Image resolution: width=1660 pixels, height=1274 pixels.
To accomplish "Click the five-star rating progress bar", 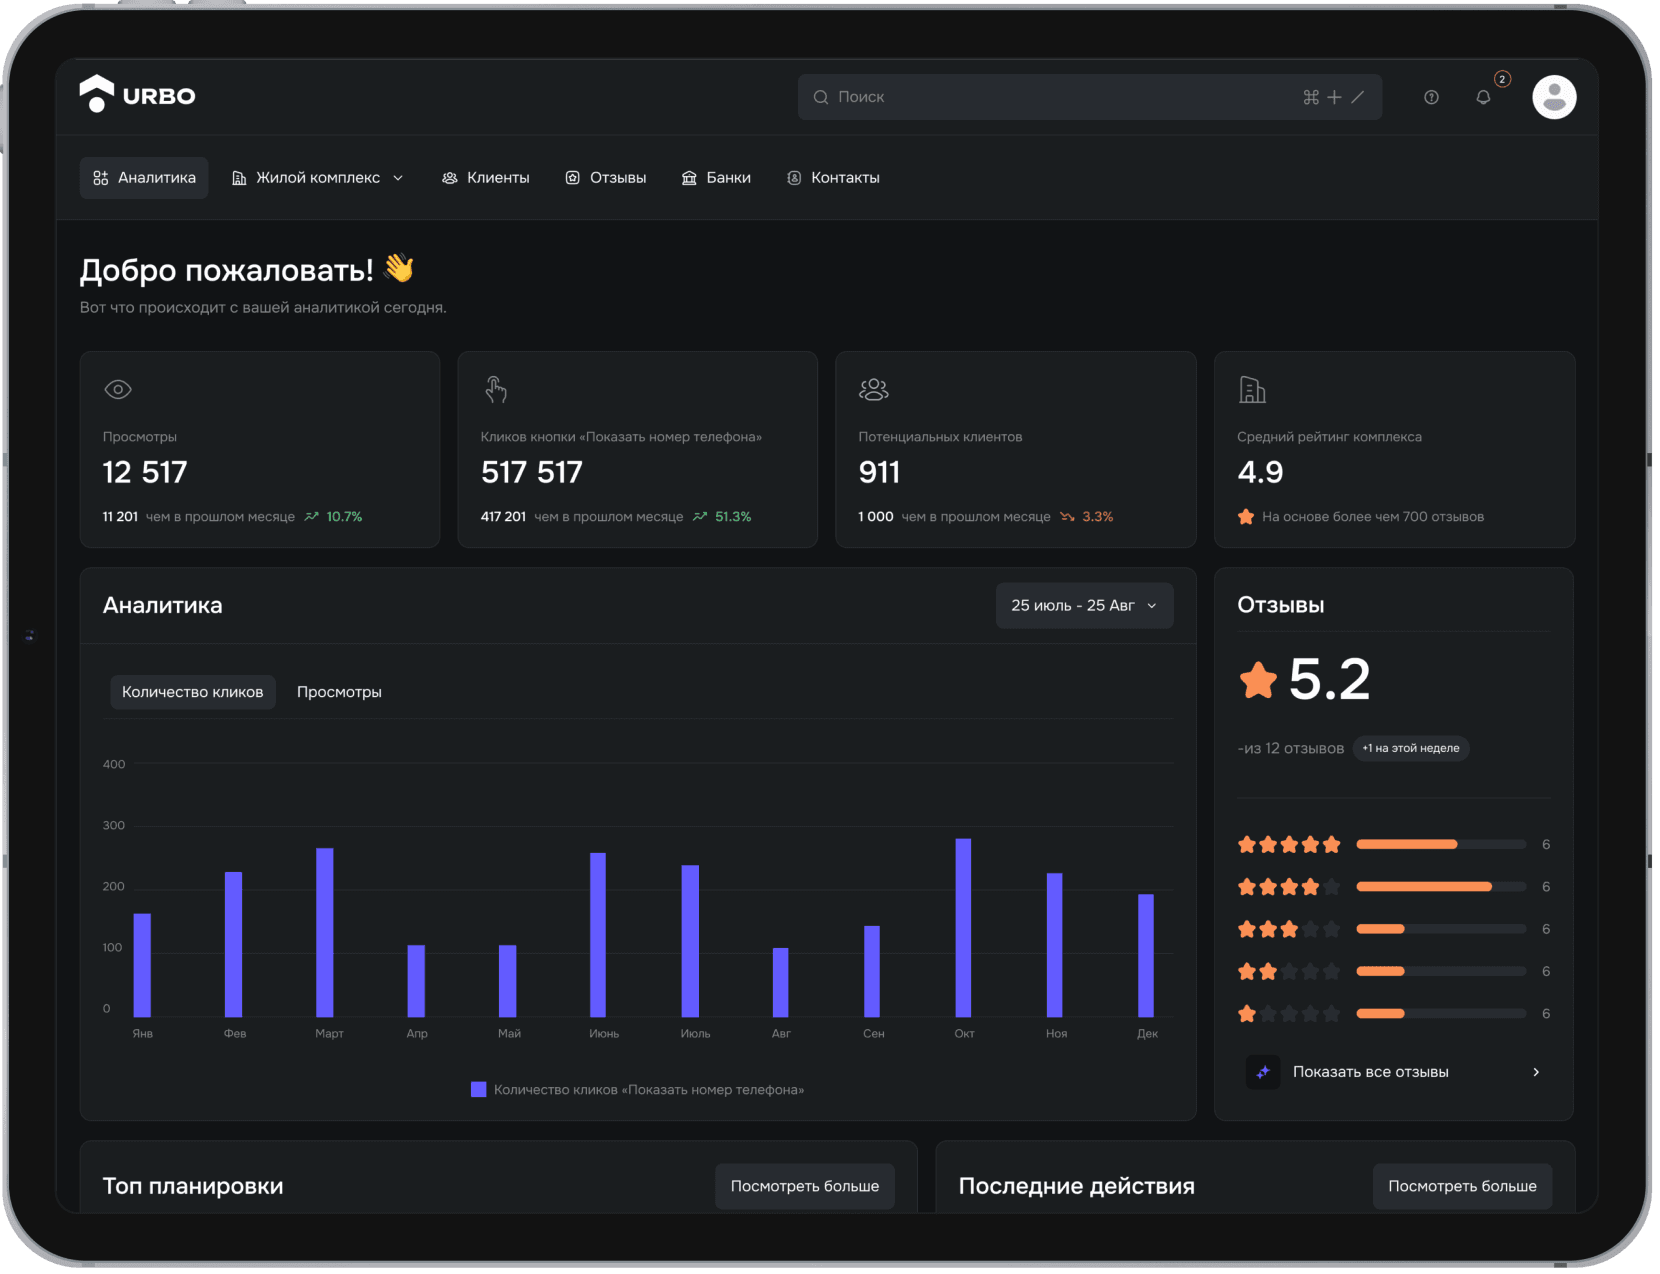I will click(x=1441, y=845).
